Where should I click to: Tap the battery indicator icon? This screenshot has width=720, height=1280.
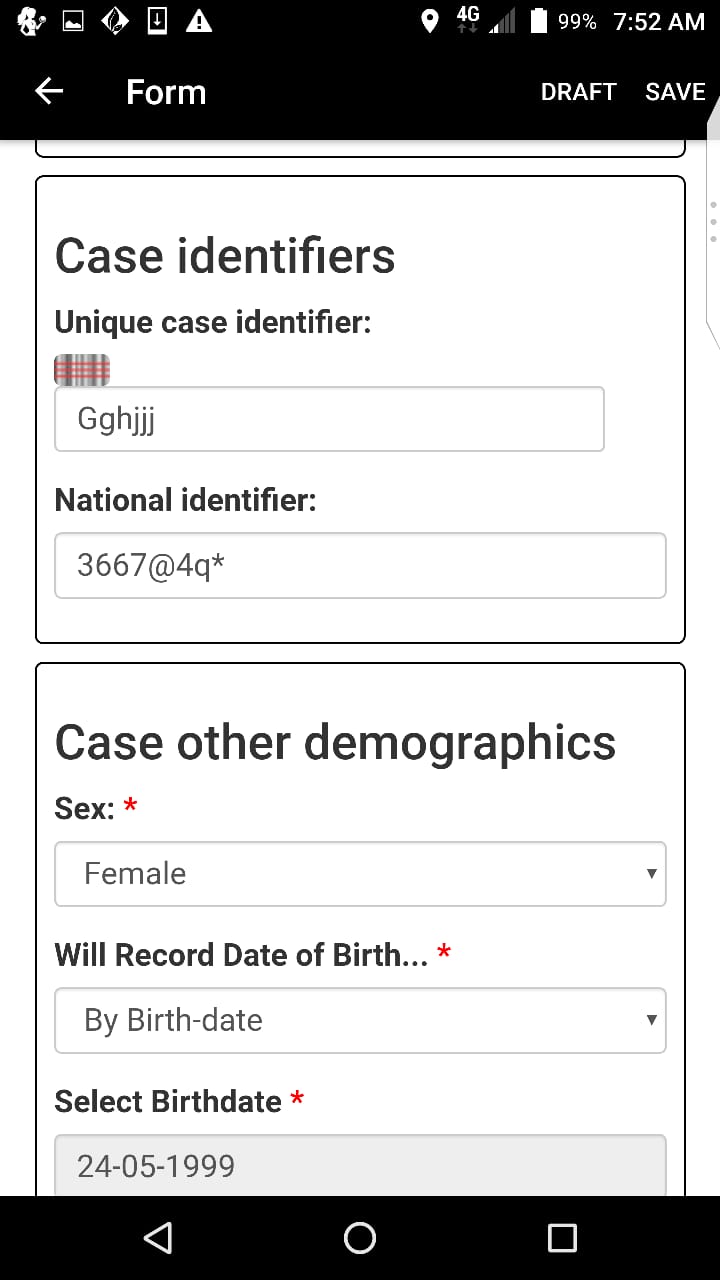tap(539, 21)
